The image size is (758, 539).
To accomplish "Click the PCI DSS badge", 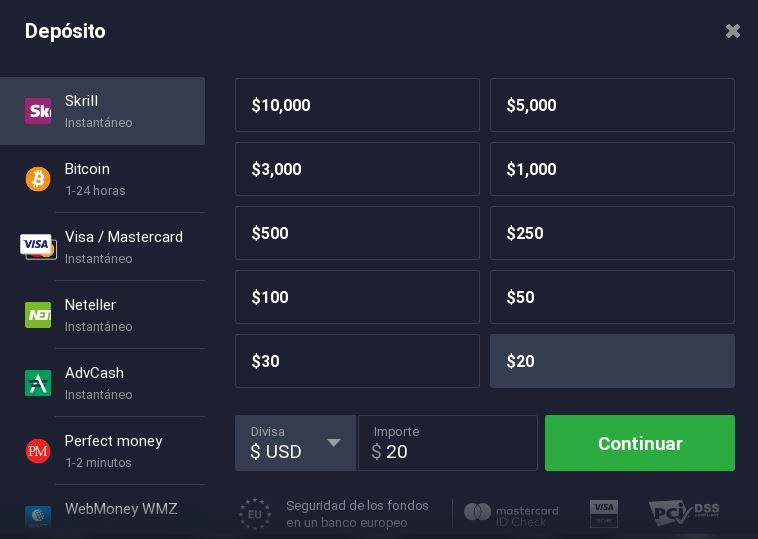I will point(684,513).
